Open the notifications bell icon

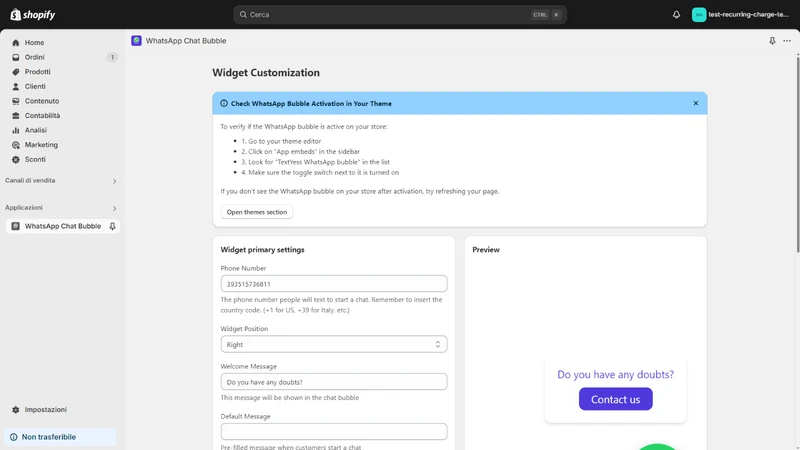(676, 15)
